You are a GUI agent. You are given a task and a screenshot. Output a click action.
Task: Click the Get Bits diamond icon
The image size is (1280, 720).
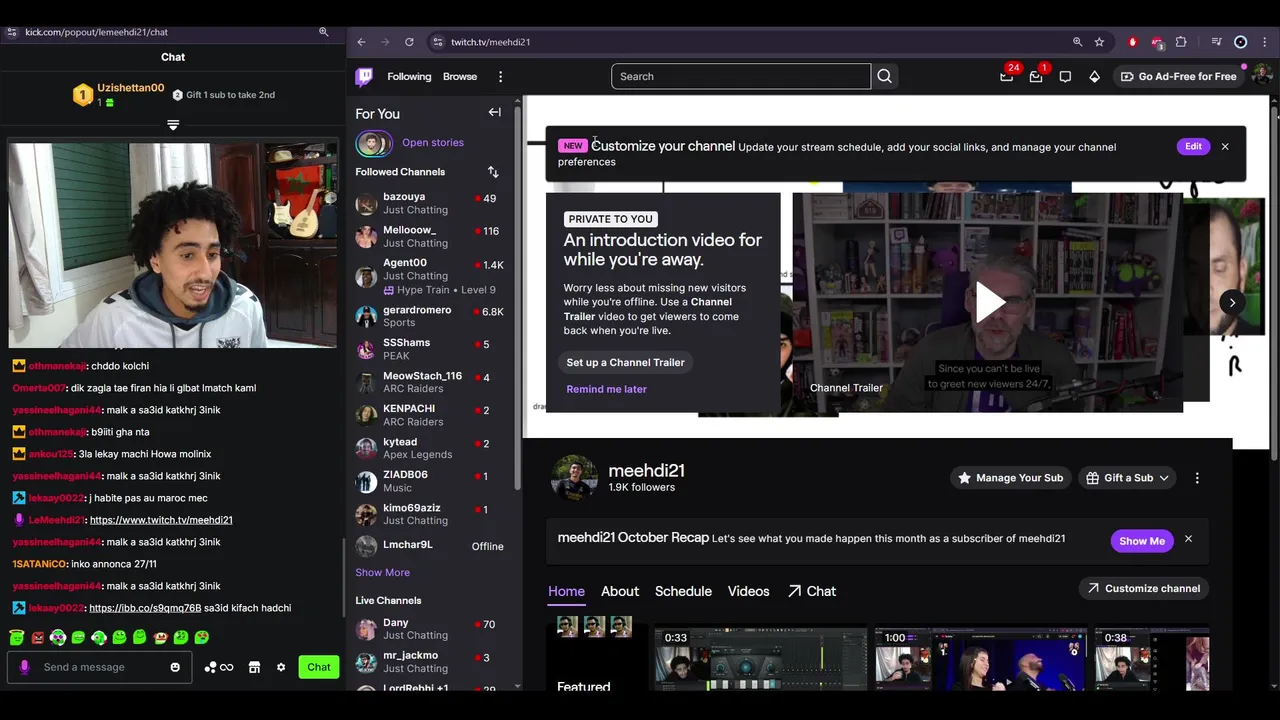1094,77
